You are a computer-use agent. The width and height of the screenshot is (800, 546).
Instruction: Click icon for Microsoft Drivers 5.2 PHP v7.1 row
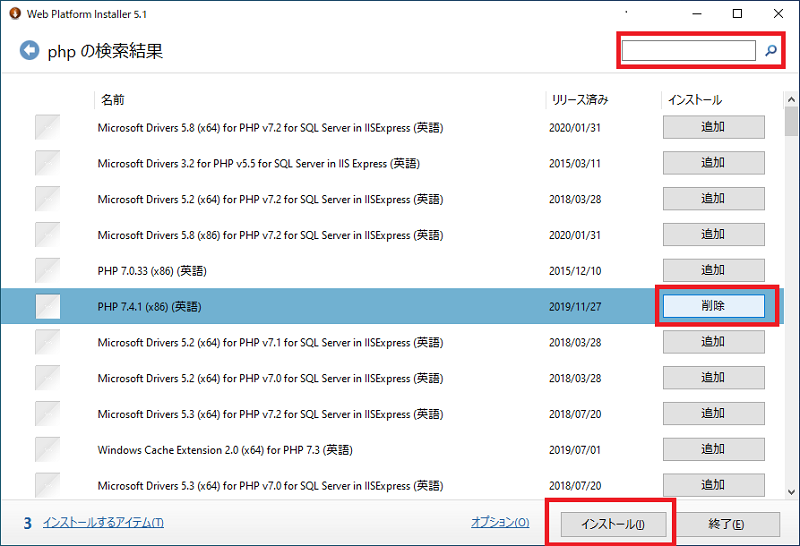(47, 342)
